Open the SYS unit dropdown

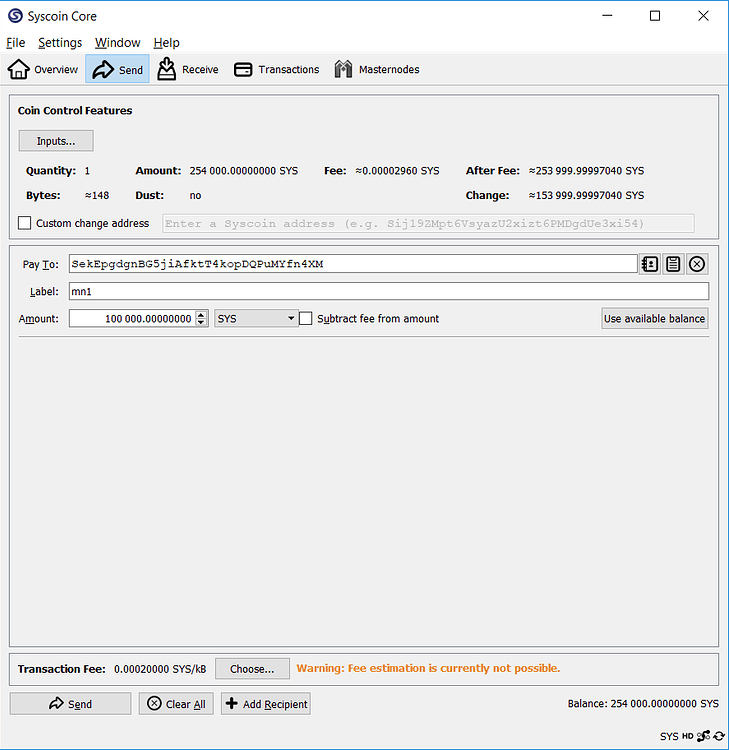(x=256, y=319)
